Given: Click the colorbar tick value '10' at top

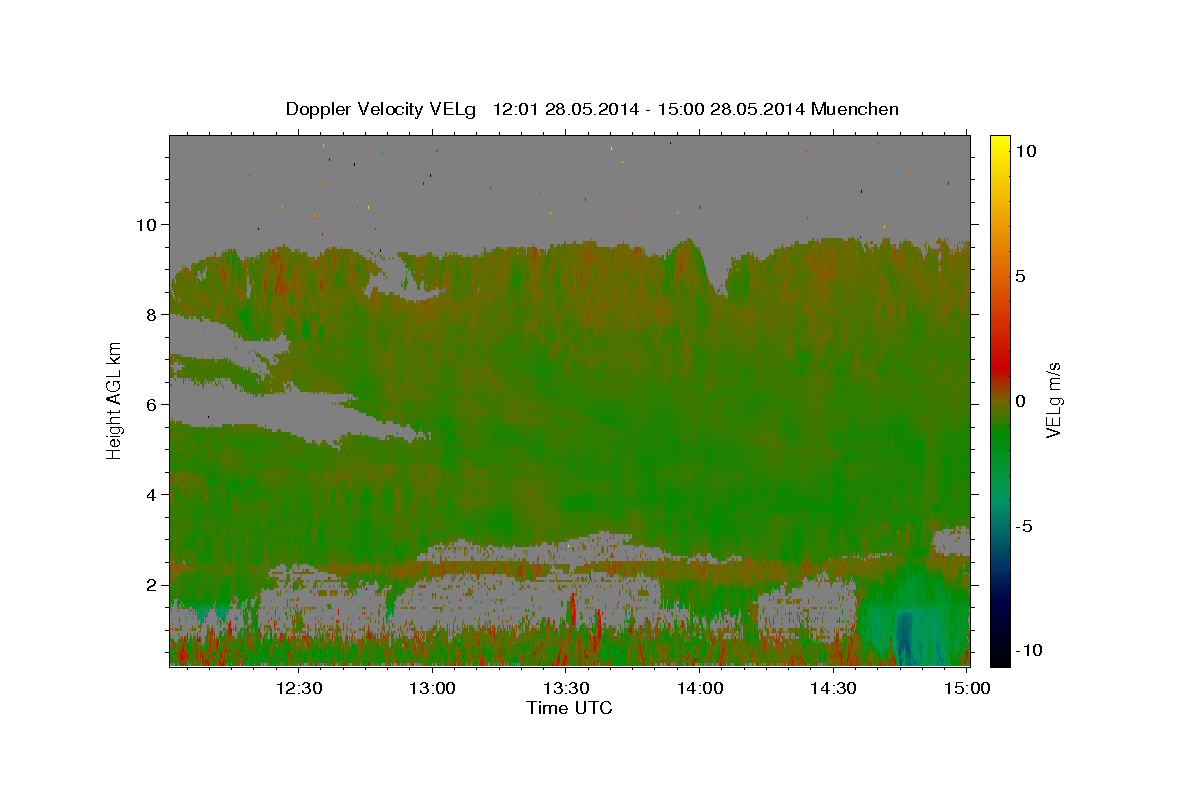Looking at the screenshot, I should [x=1025, y=151].
